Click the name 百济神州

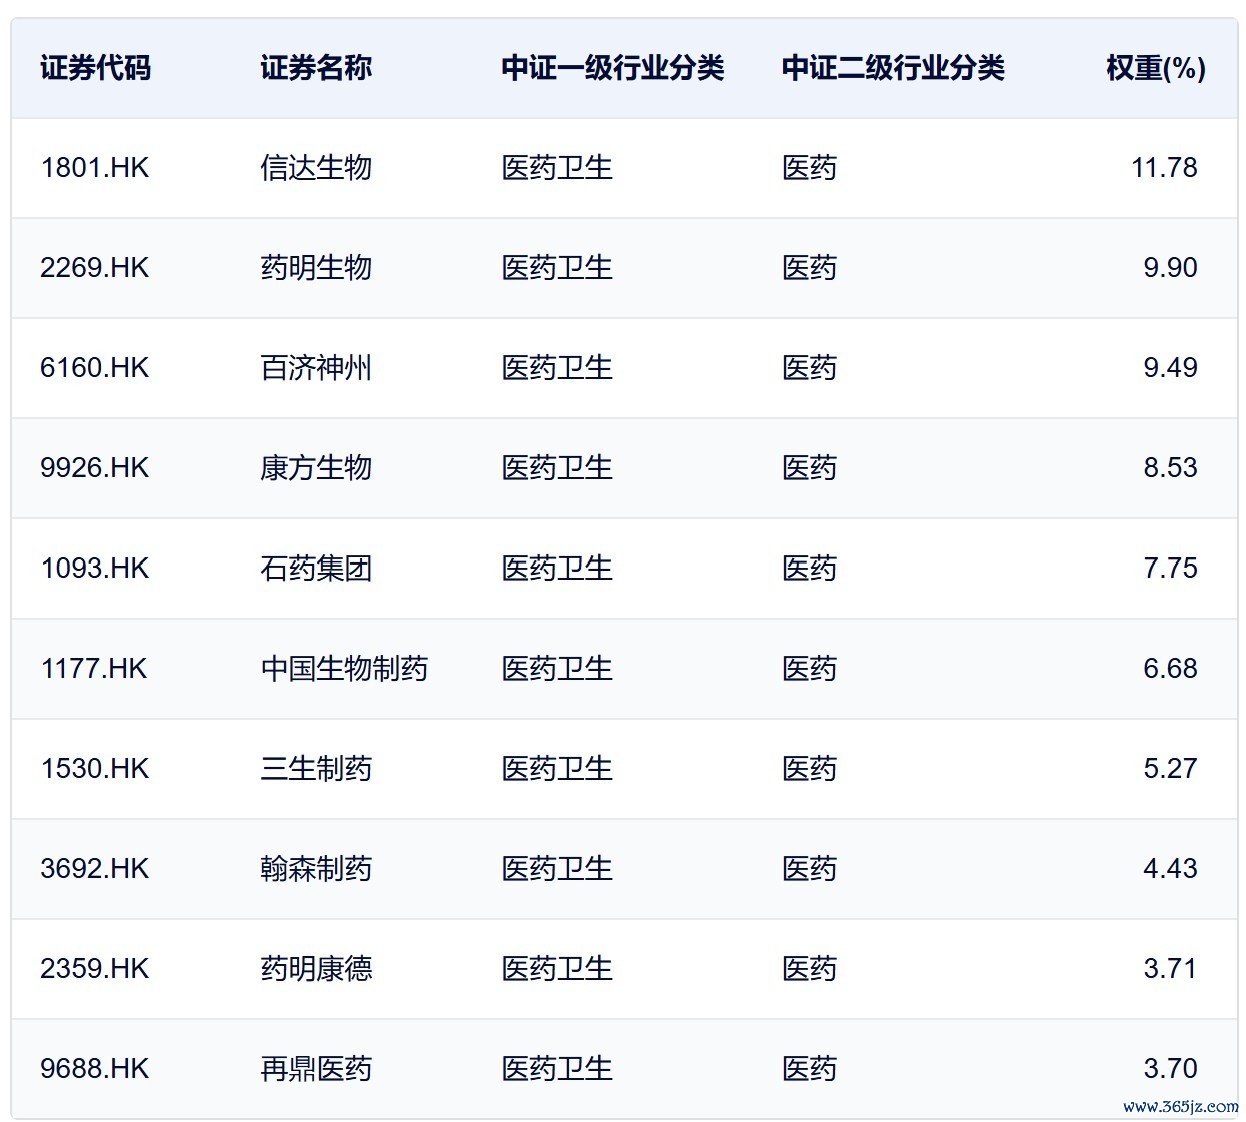316,368
